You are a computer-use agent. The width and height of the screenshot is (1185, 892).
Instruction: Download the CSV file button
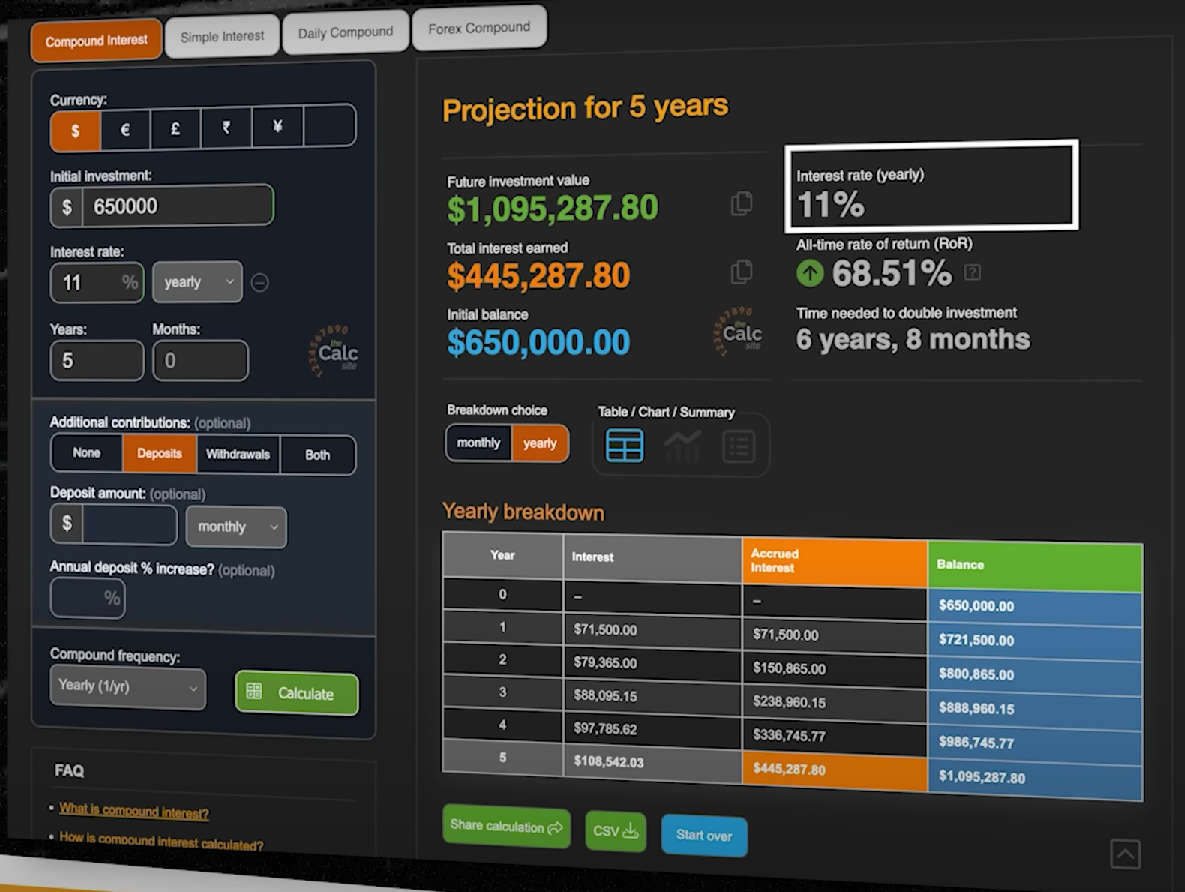pos(615,831)
